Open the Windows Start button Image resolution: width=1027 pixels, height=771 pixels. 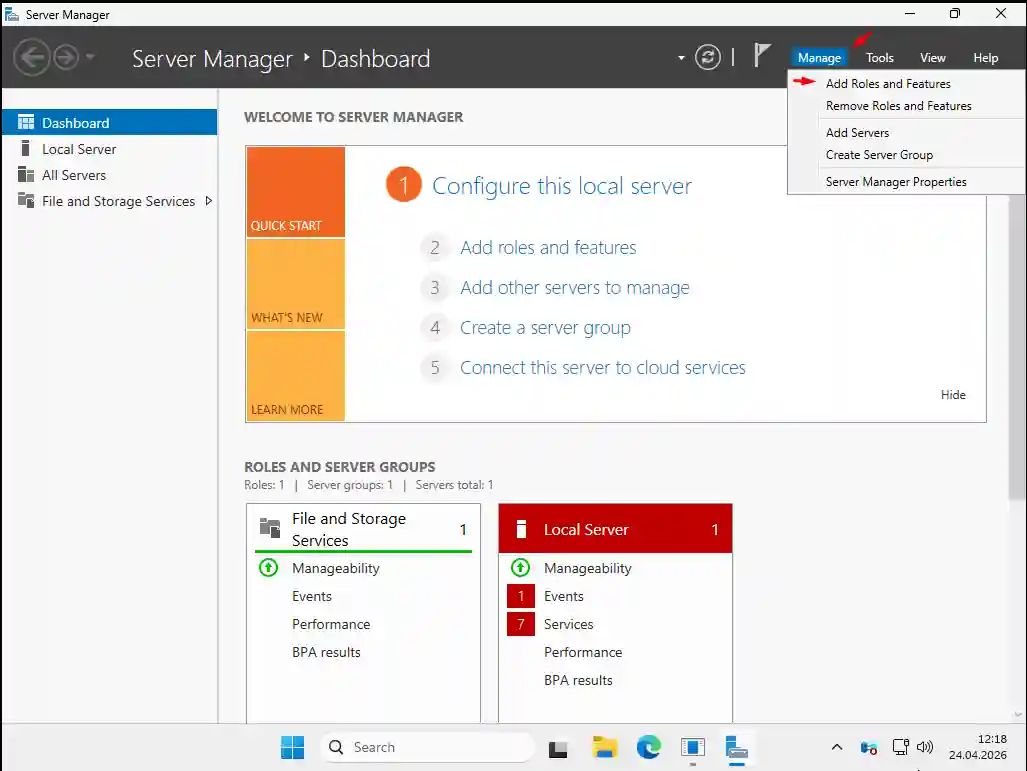coord(292,747)
